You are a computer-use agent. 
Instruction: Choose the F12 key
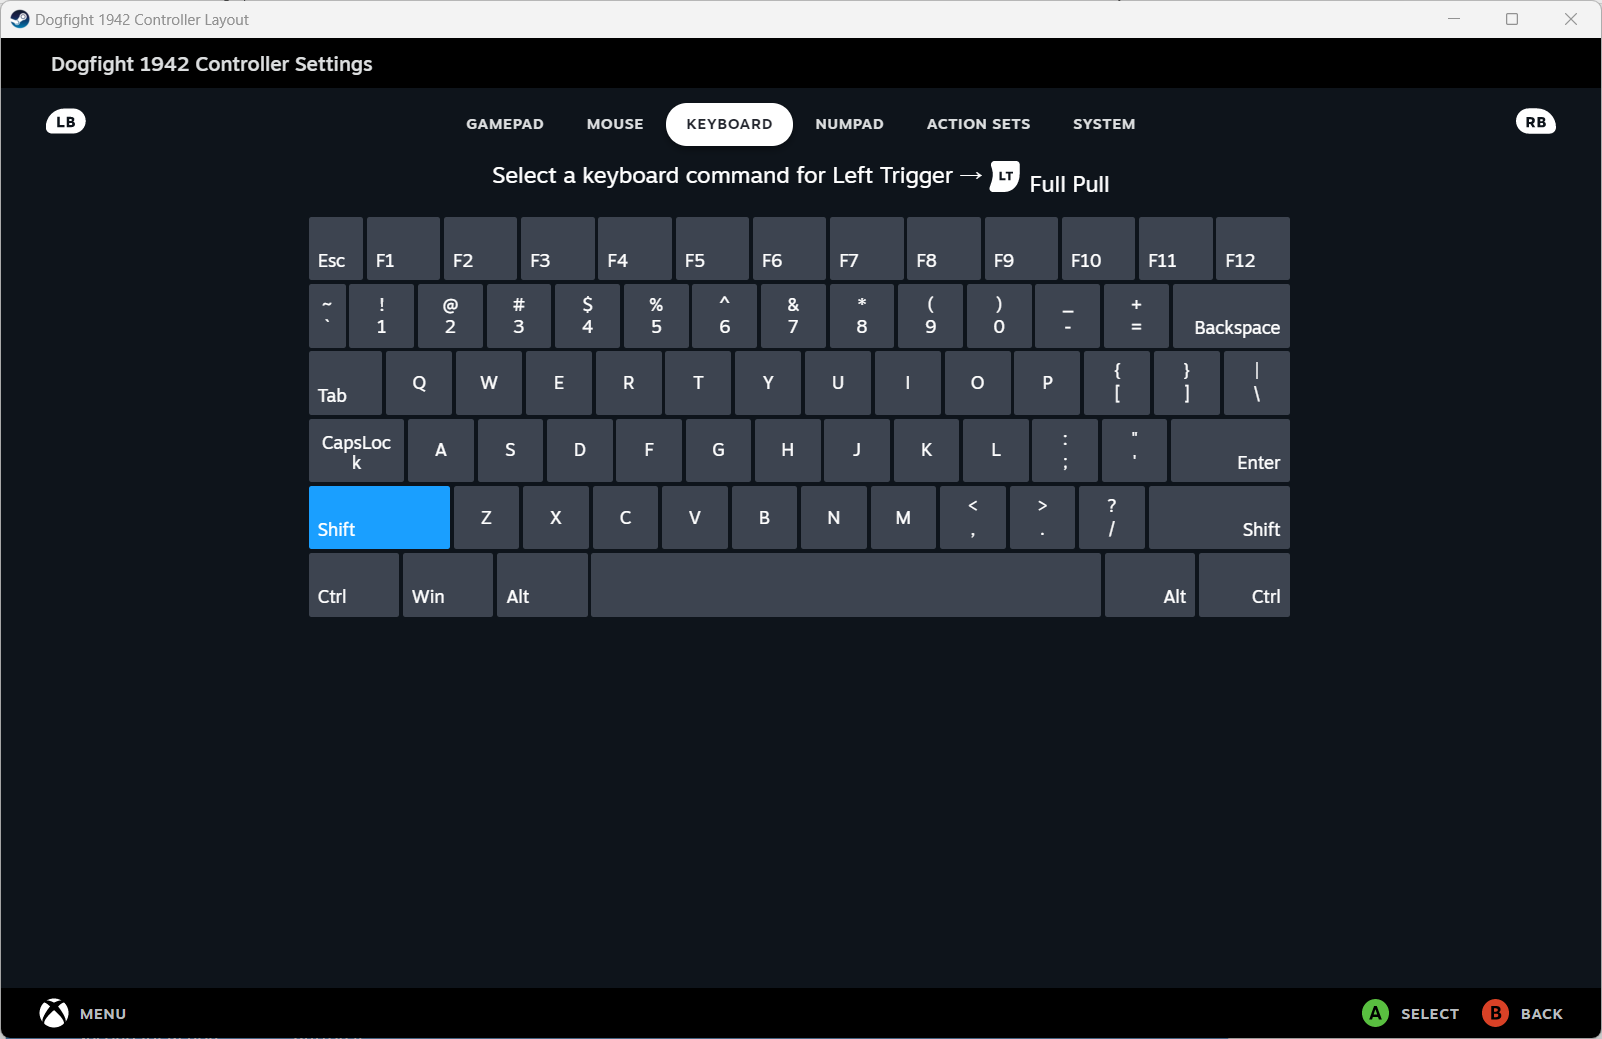1253,248
